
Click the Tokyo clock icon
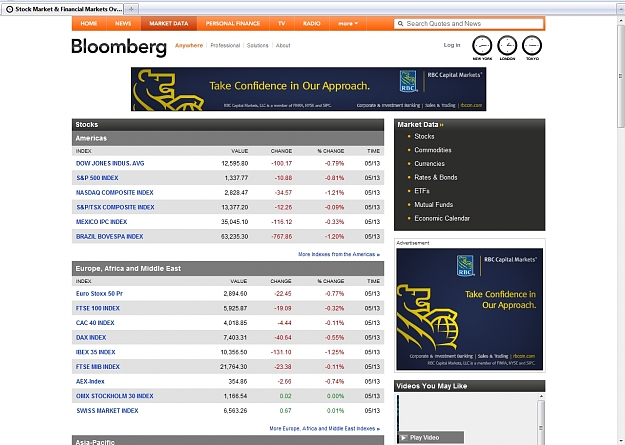tap(532, 45)
